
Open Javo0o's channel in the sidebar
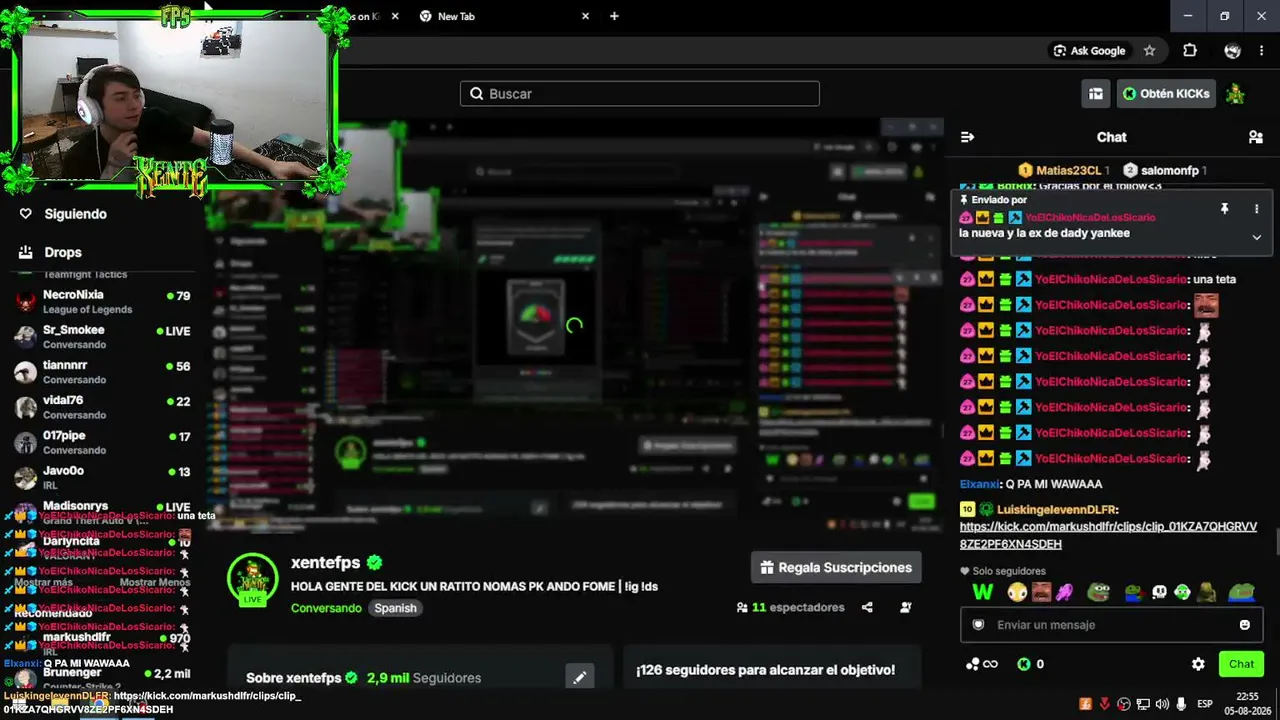pos(100,477)
